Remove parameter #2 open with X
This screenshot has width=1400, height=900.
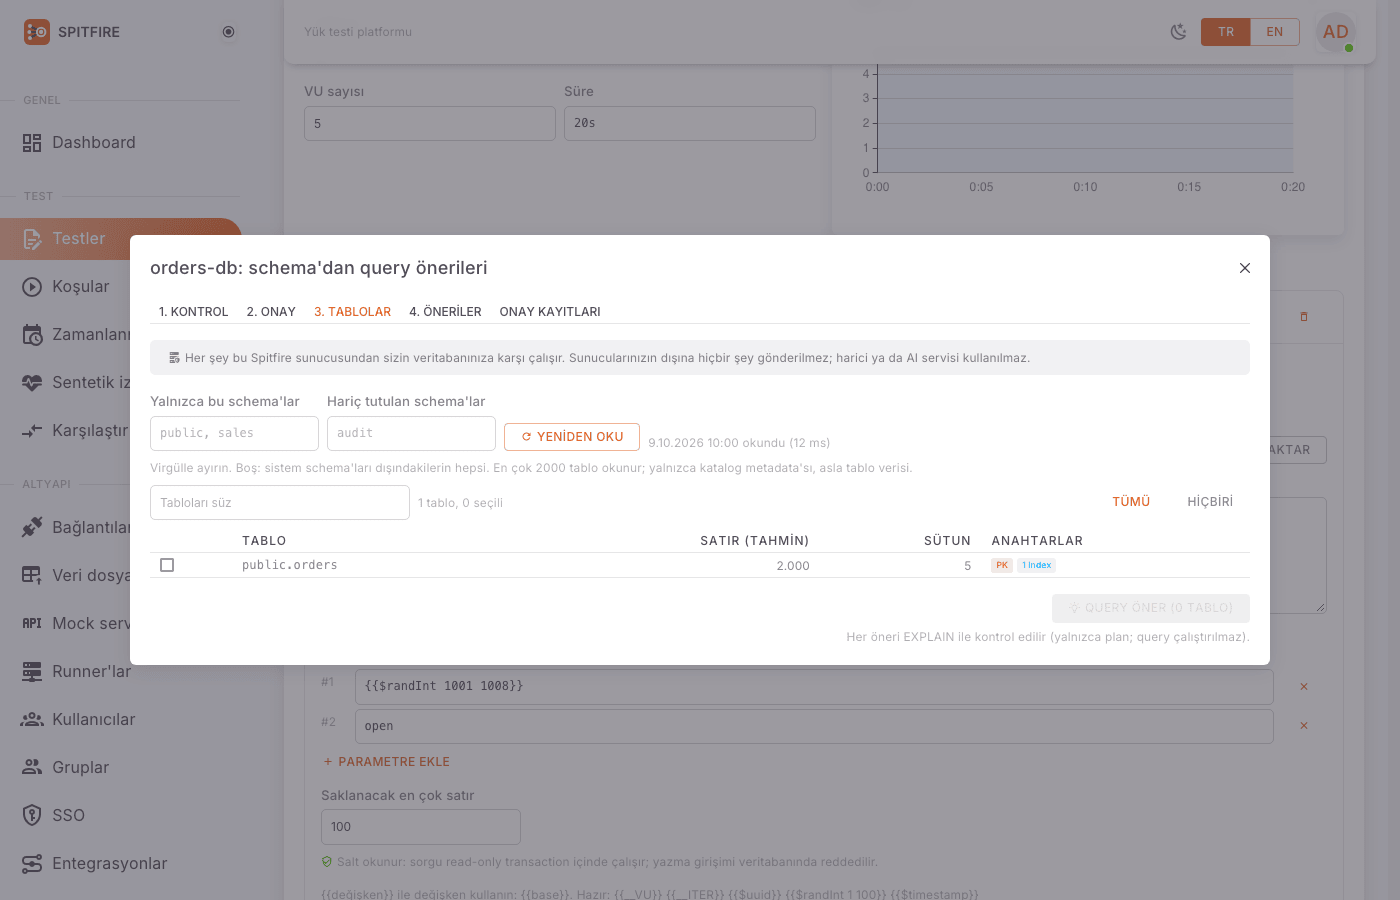point(1304,726)
